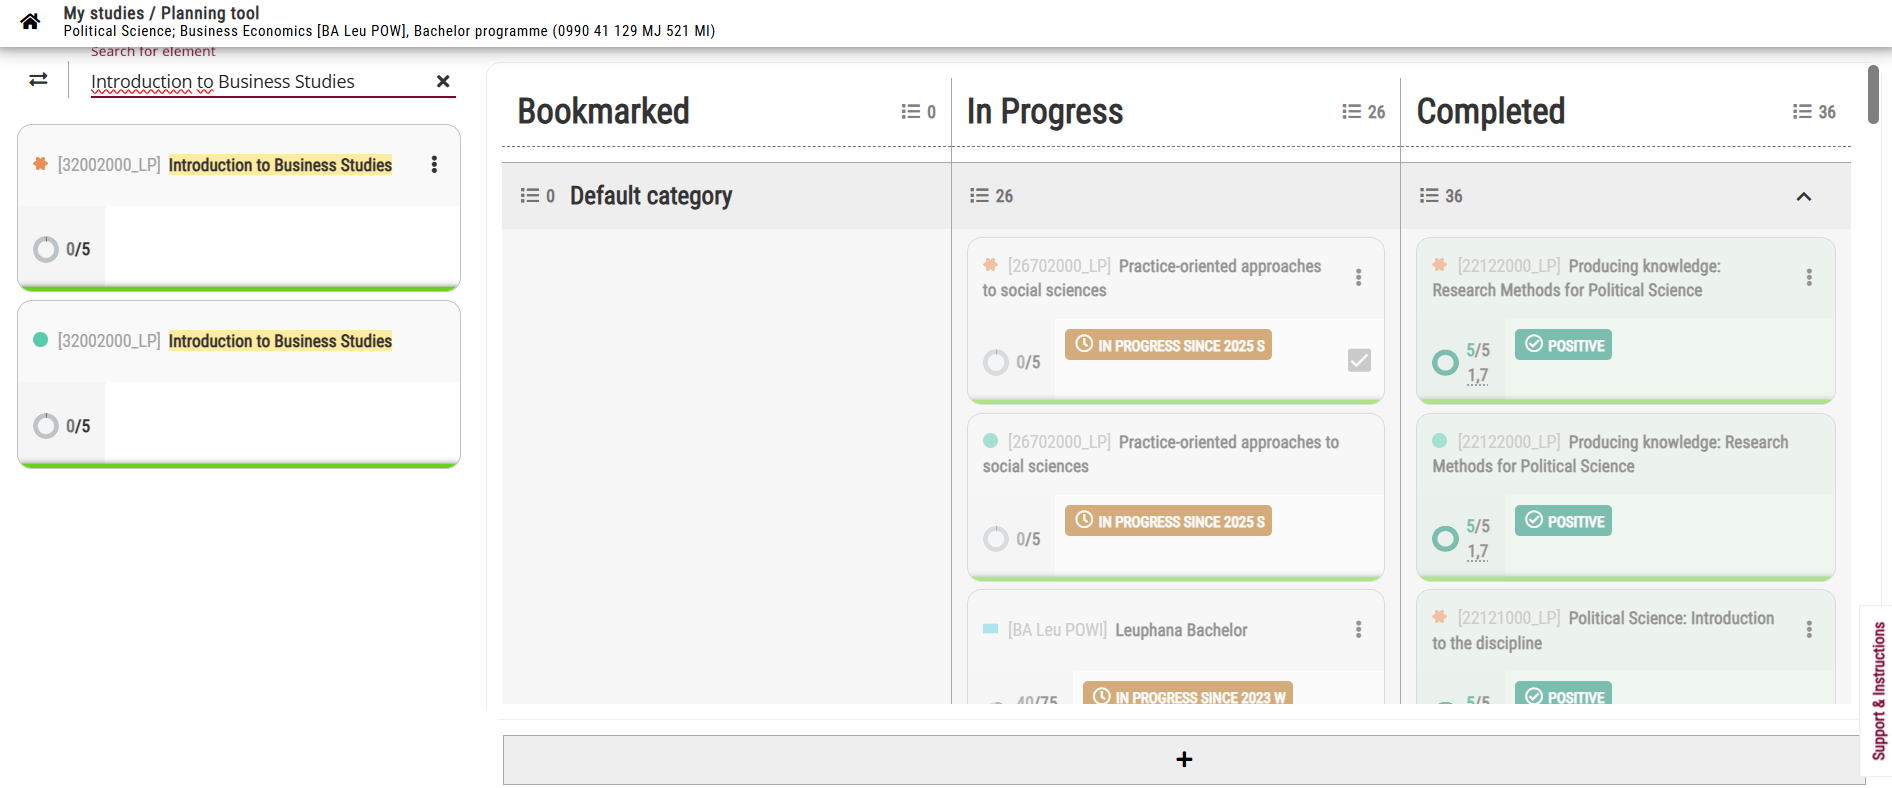
Task: Clear the search field with X
Action: pos(443,81)
